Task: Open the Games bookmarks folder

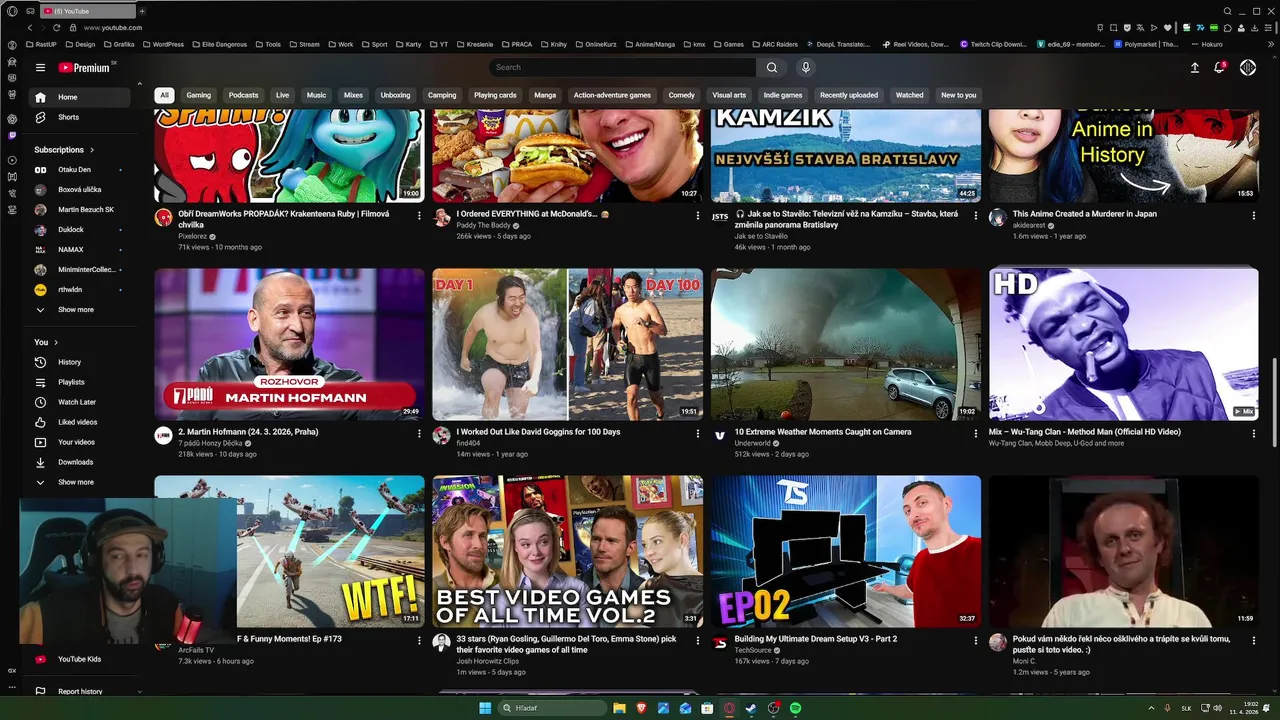Action: 728,44
